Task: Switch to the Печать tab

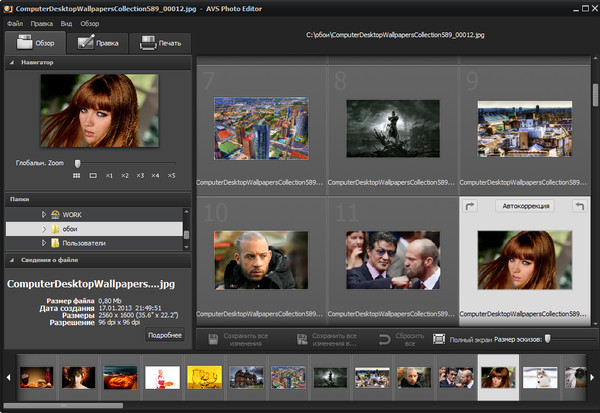Action: [160, 43]
